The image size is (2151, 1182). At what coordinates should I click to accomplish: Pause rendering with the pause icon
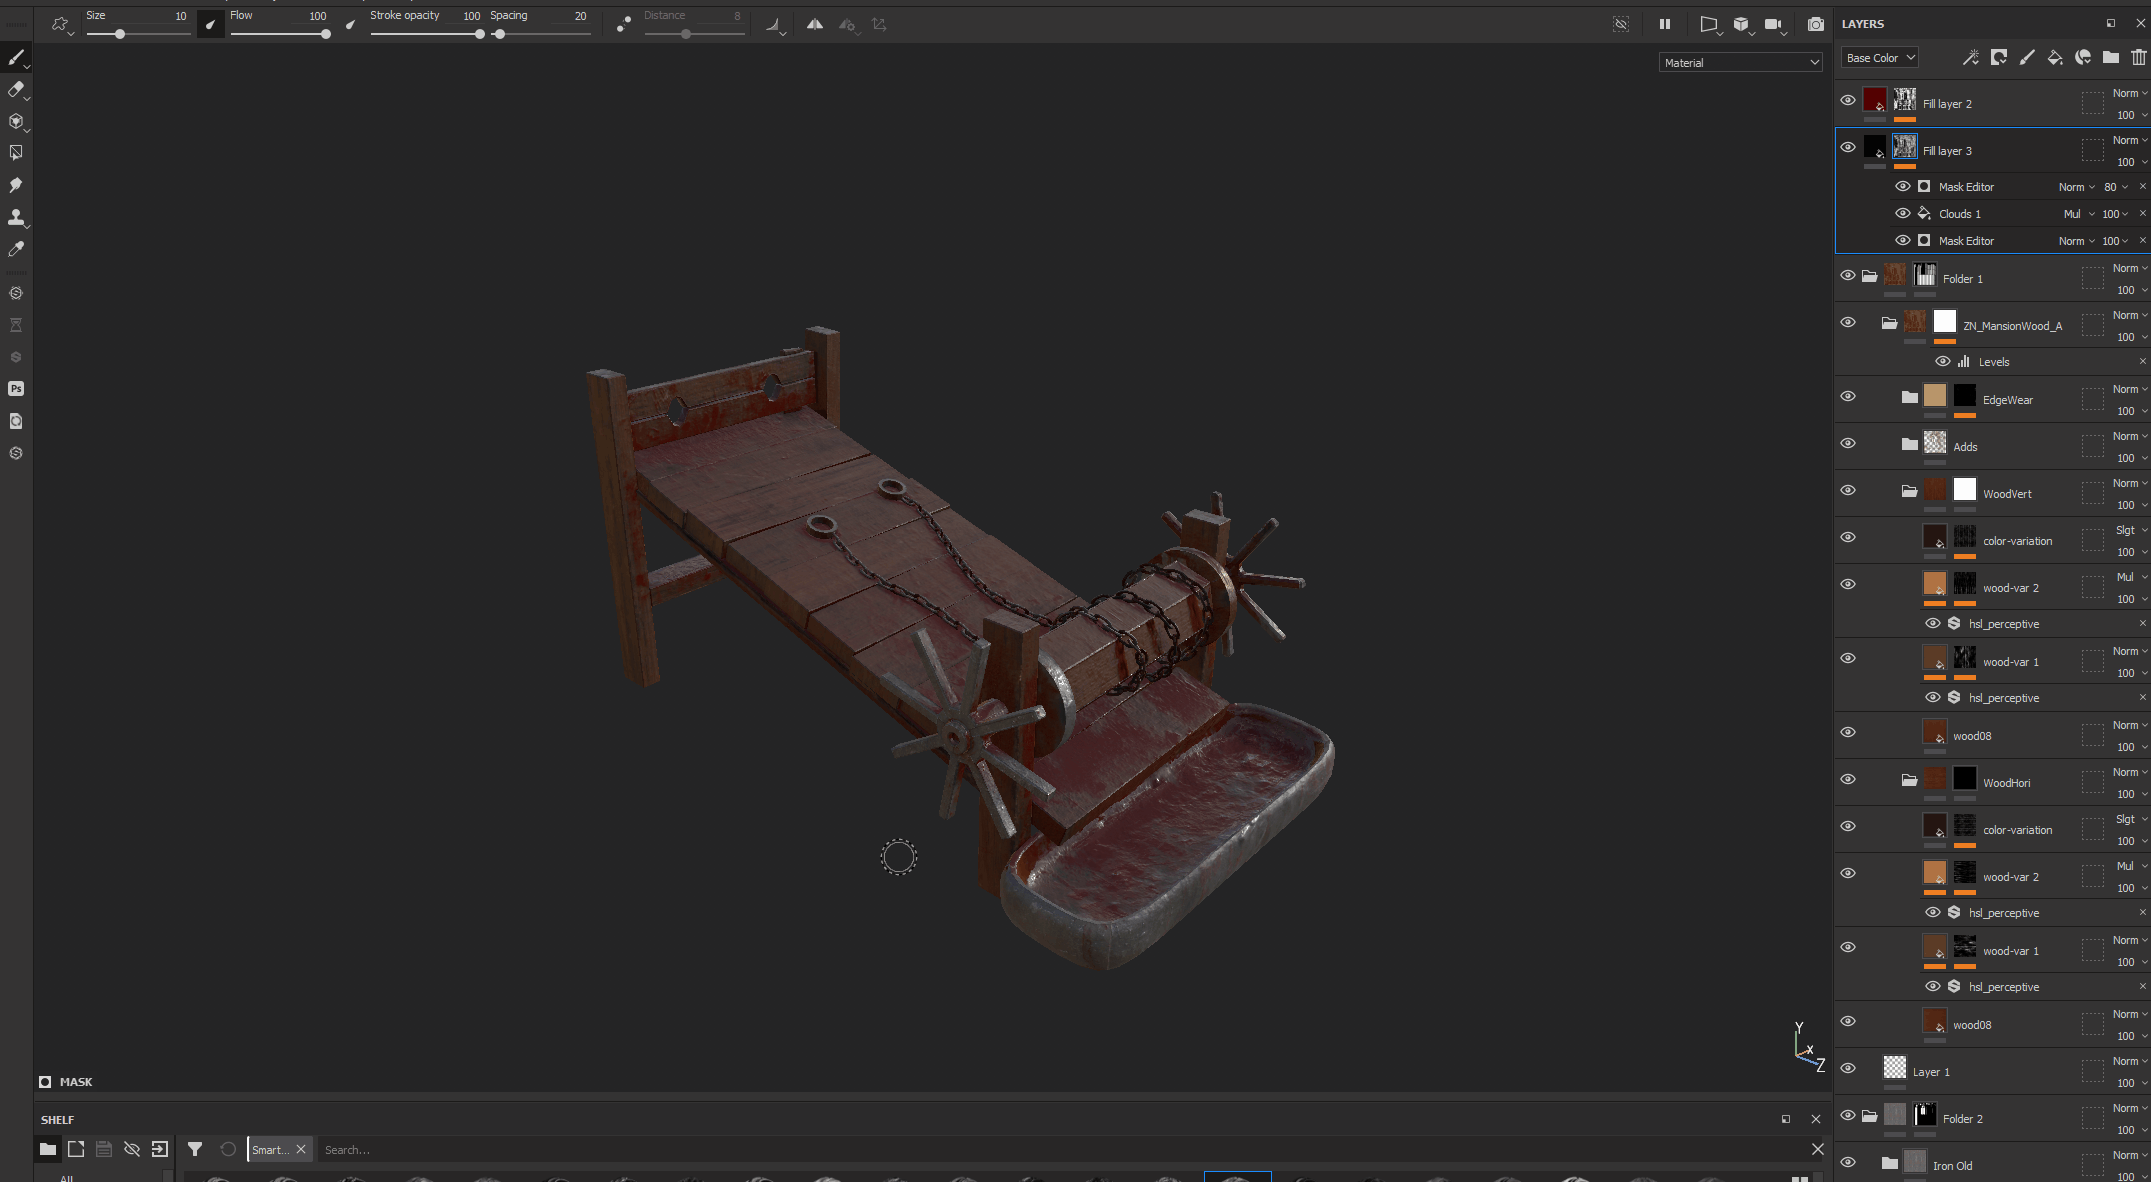click(x=1665, y=25)
